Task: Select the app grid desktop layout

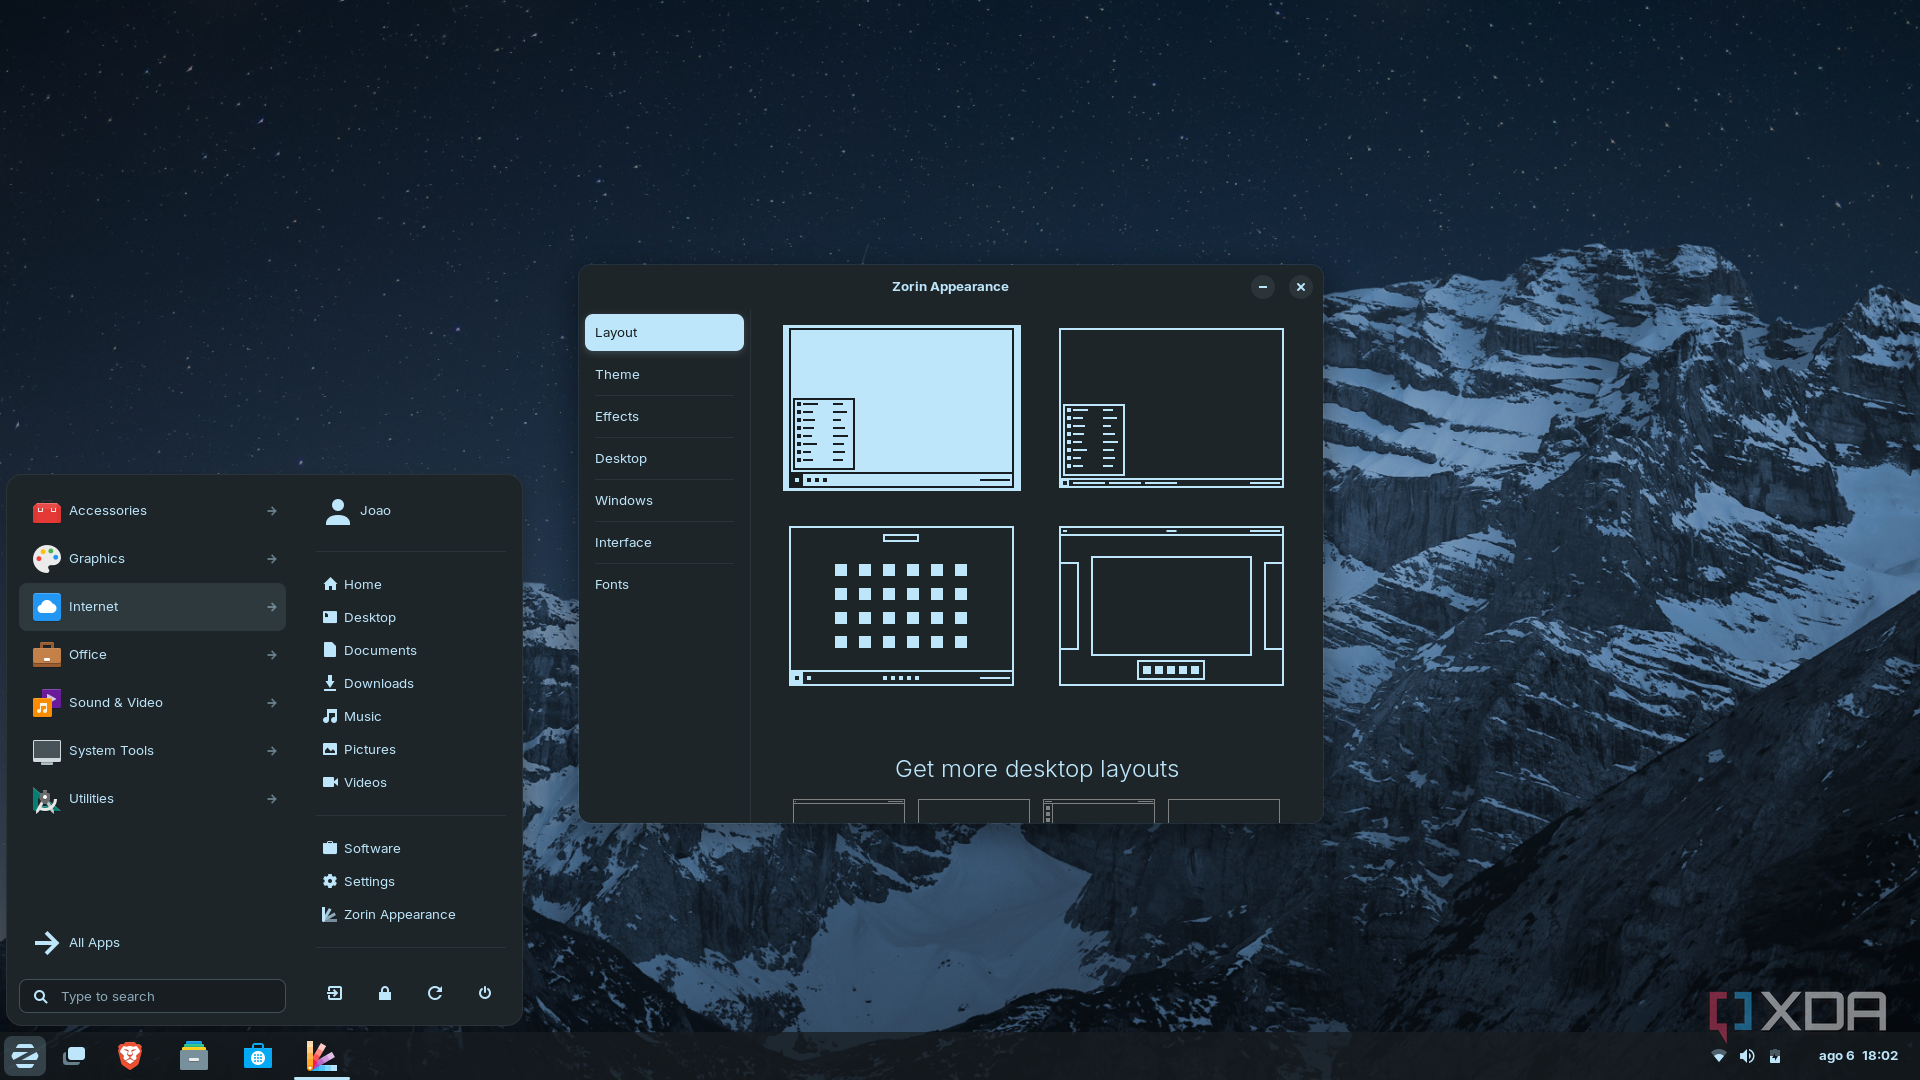Action: coord(901,606)
